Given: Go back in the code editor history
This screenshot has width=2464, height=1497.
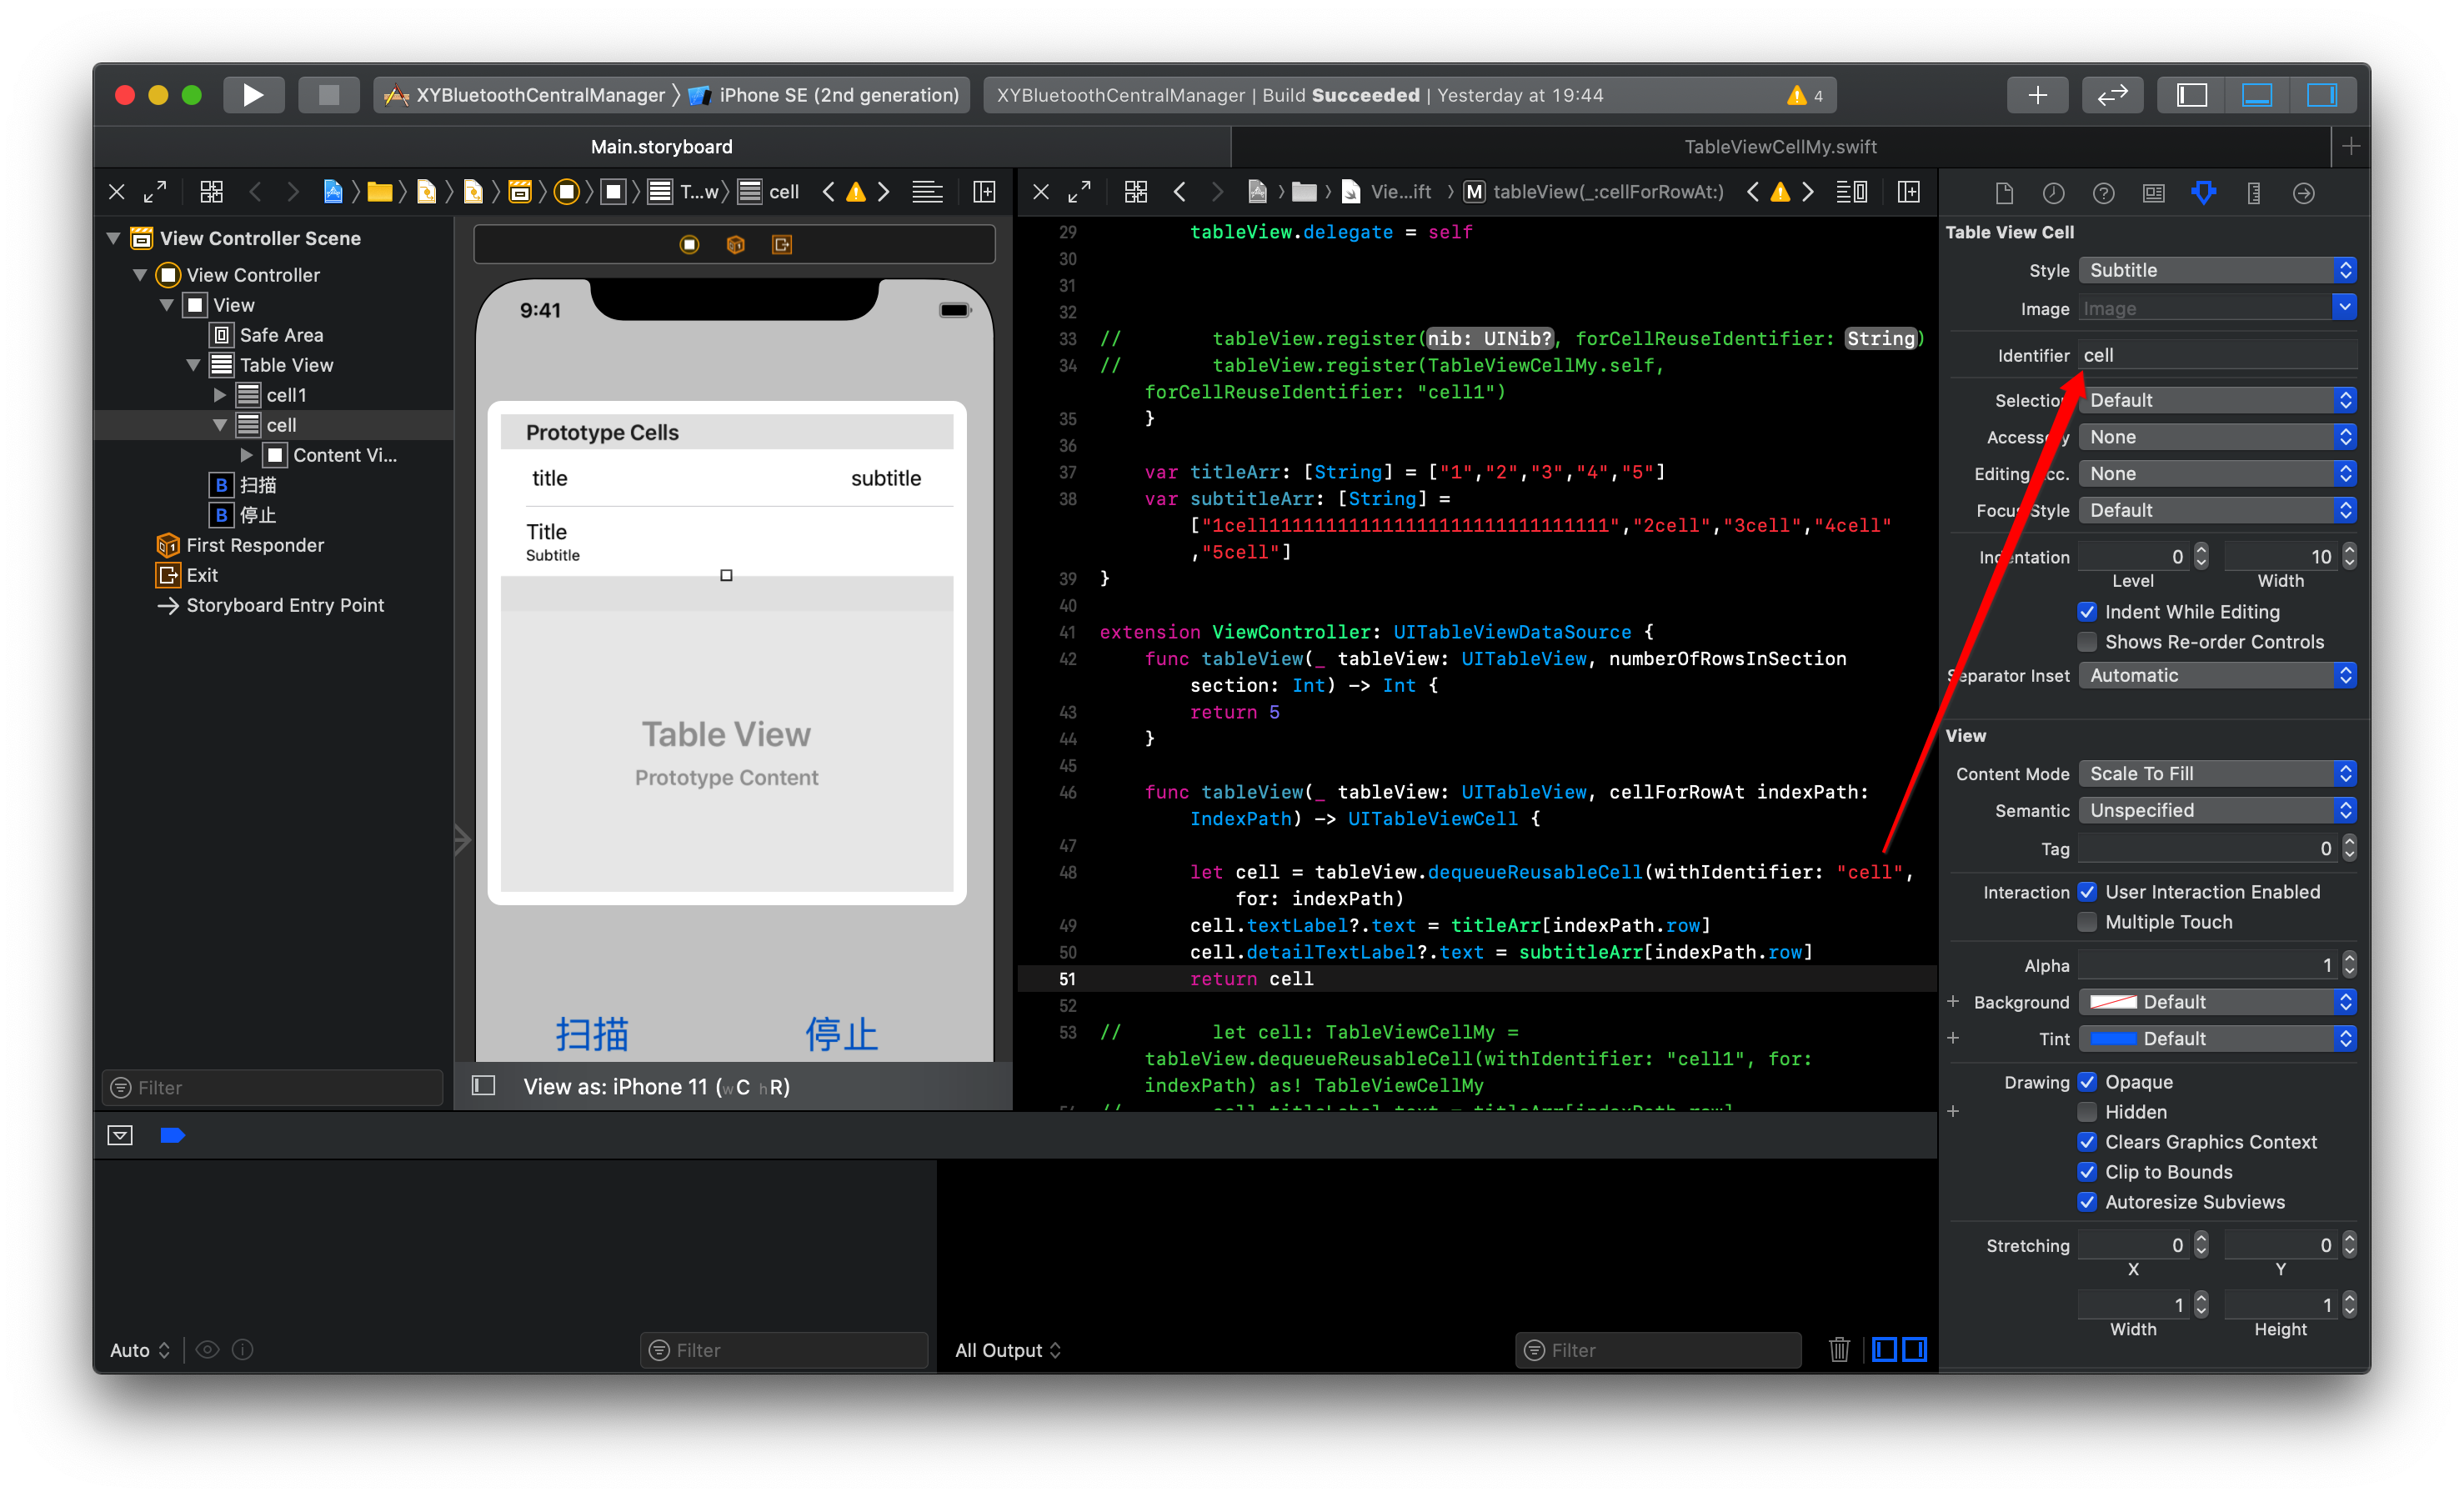Looking at the screenshot, I should pos(1180,192).
